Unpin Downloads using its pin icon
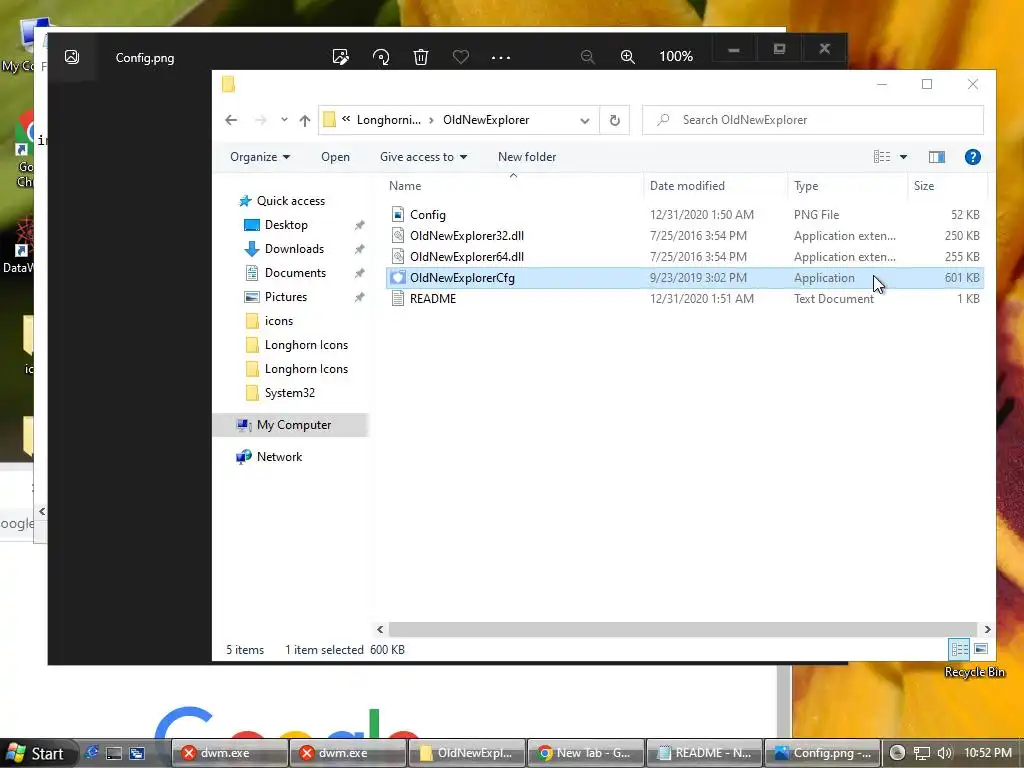The width and height of the screenshot is (1024, 768). 359,249
